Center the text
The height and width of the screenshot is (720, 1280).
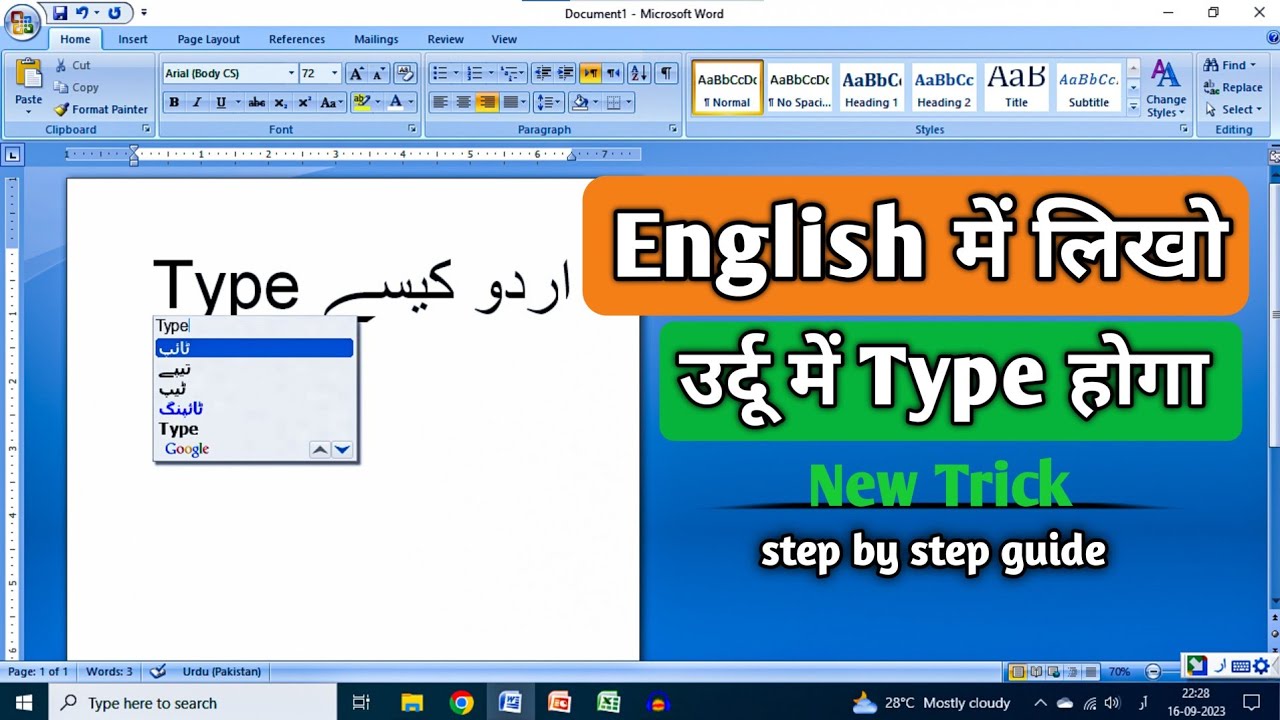464,102
